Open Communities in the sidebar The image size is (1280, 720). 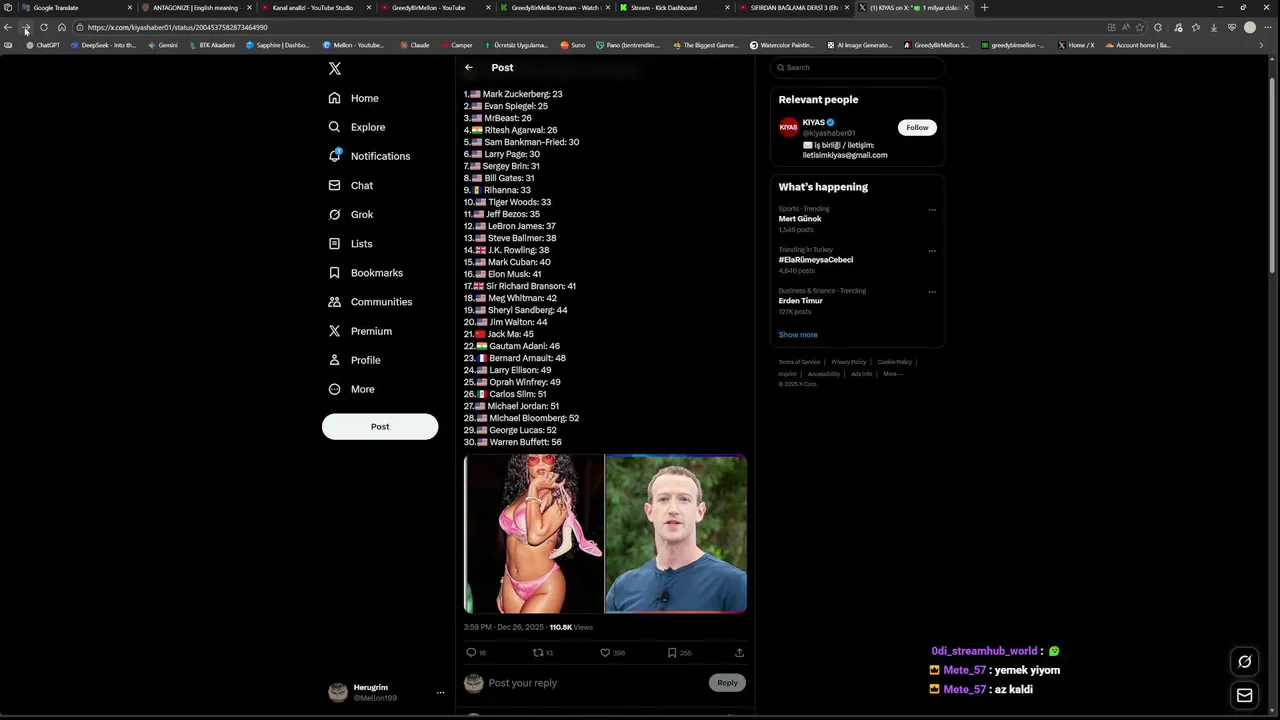pyautogui.click(x=370, y=301)
